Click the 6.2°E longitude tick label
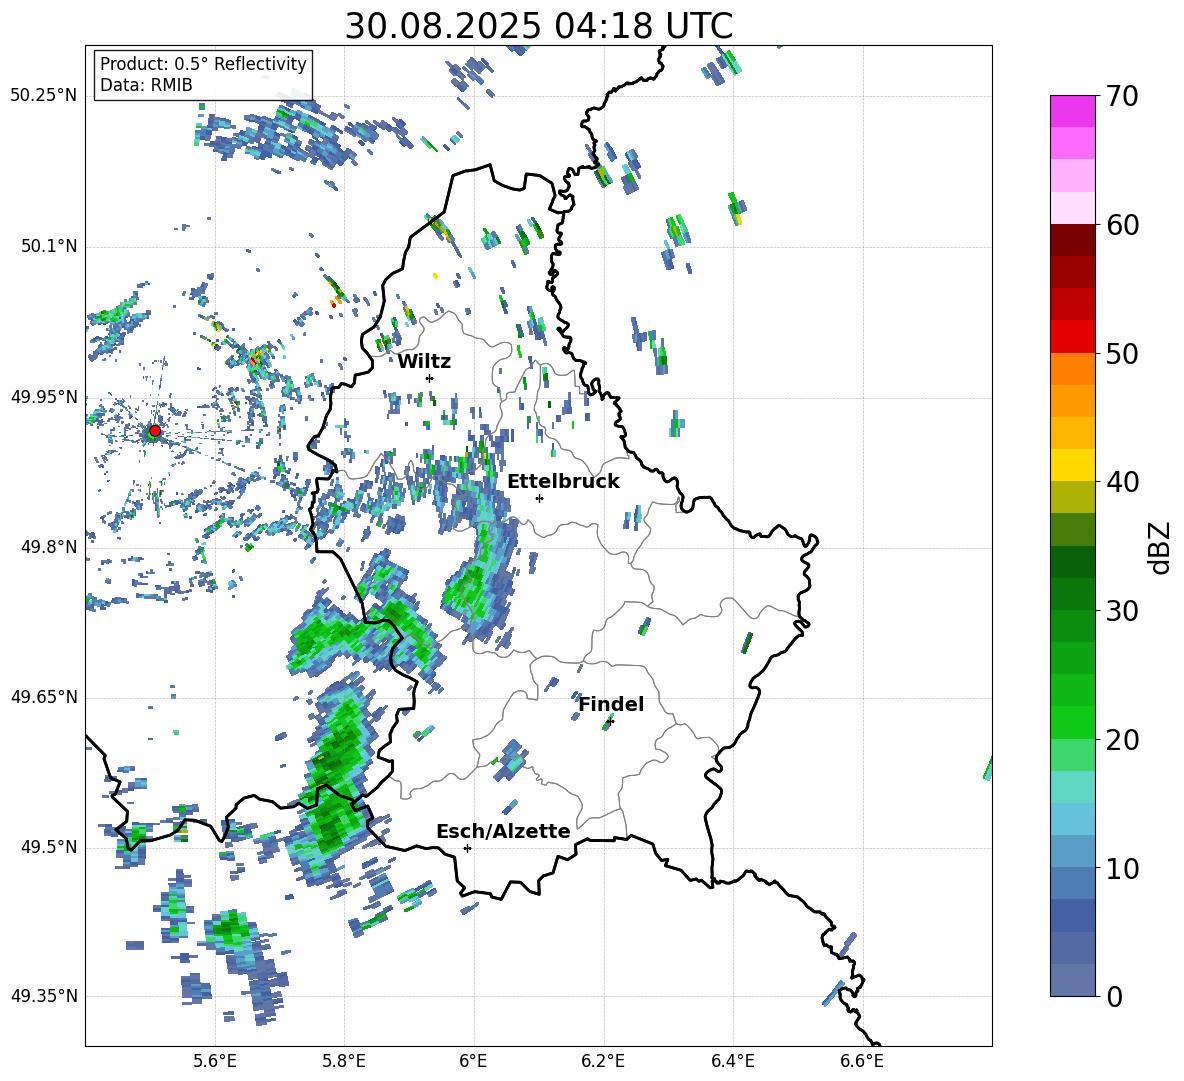The height and width of the screenshot is (1081, 1184). pyautogui.click(x=603, y=1061)
